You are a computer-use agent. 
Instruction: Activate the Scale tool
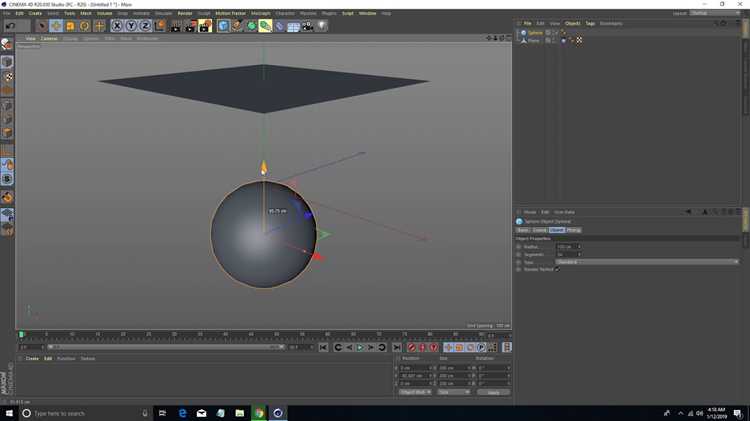pos(70,25)
